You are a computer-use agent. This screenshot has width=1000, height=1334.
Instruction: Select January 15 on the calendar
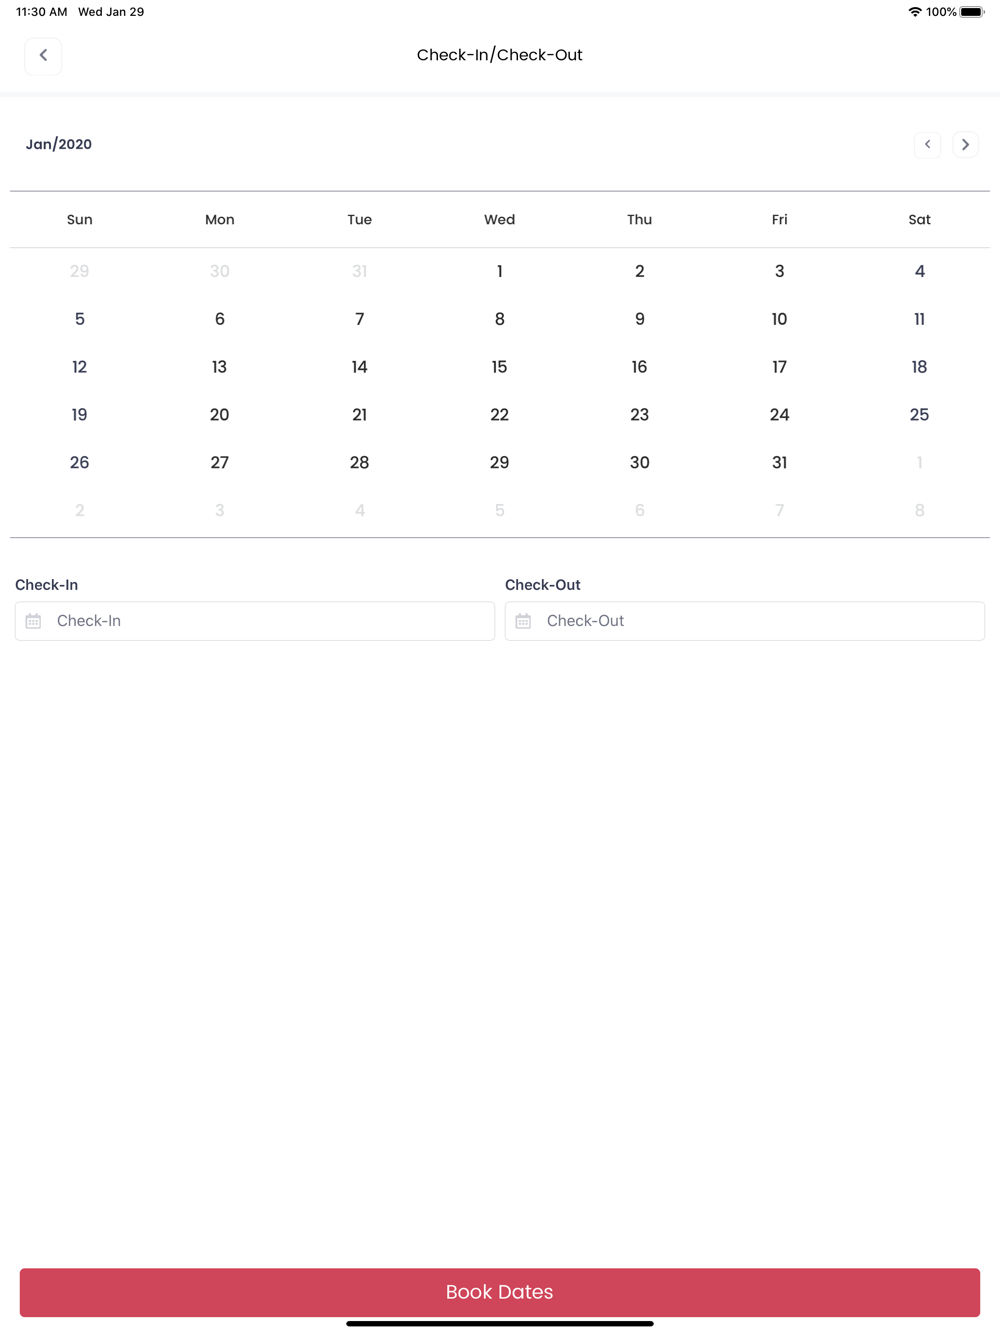[x=500, y=367]
